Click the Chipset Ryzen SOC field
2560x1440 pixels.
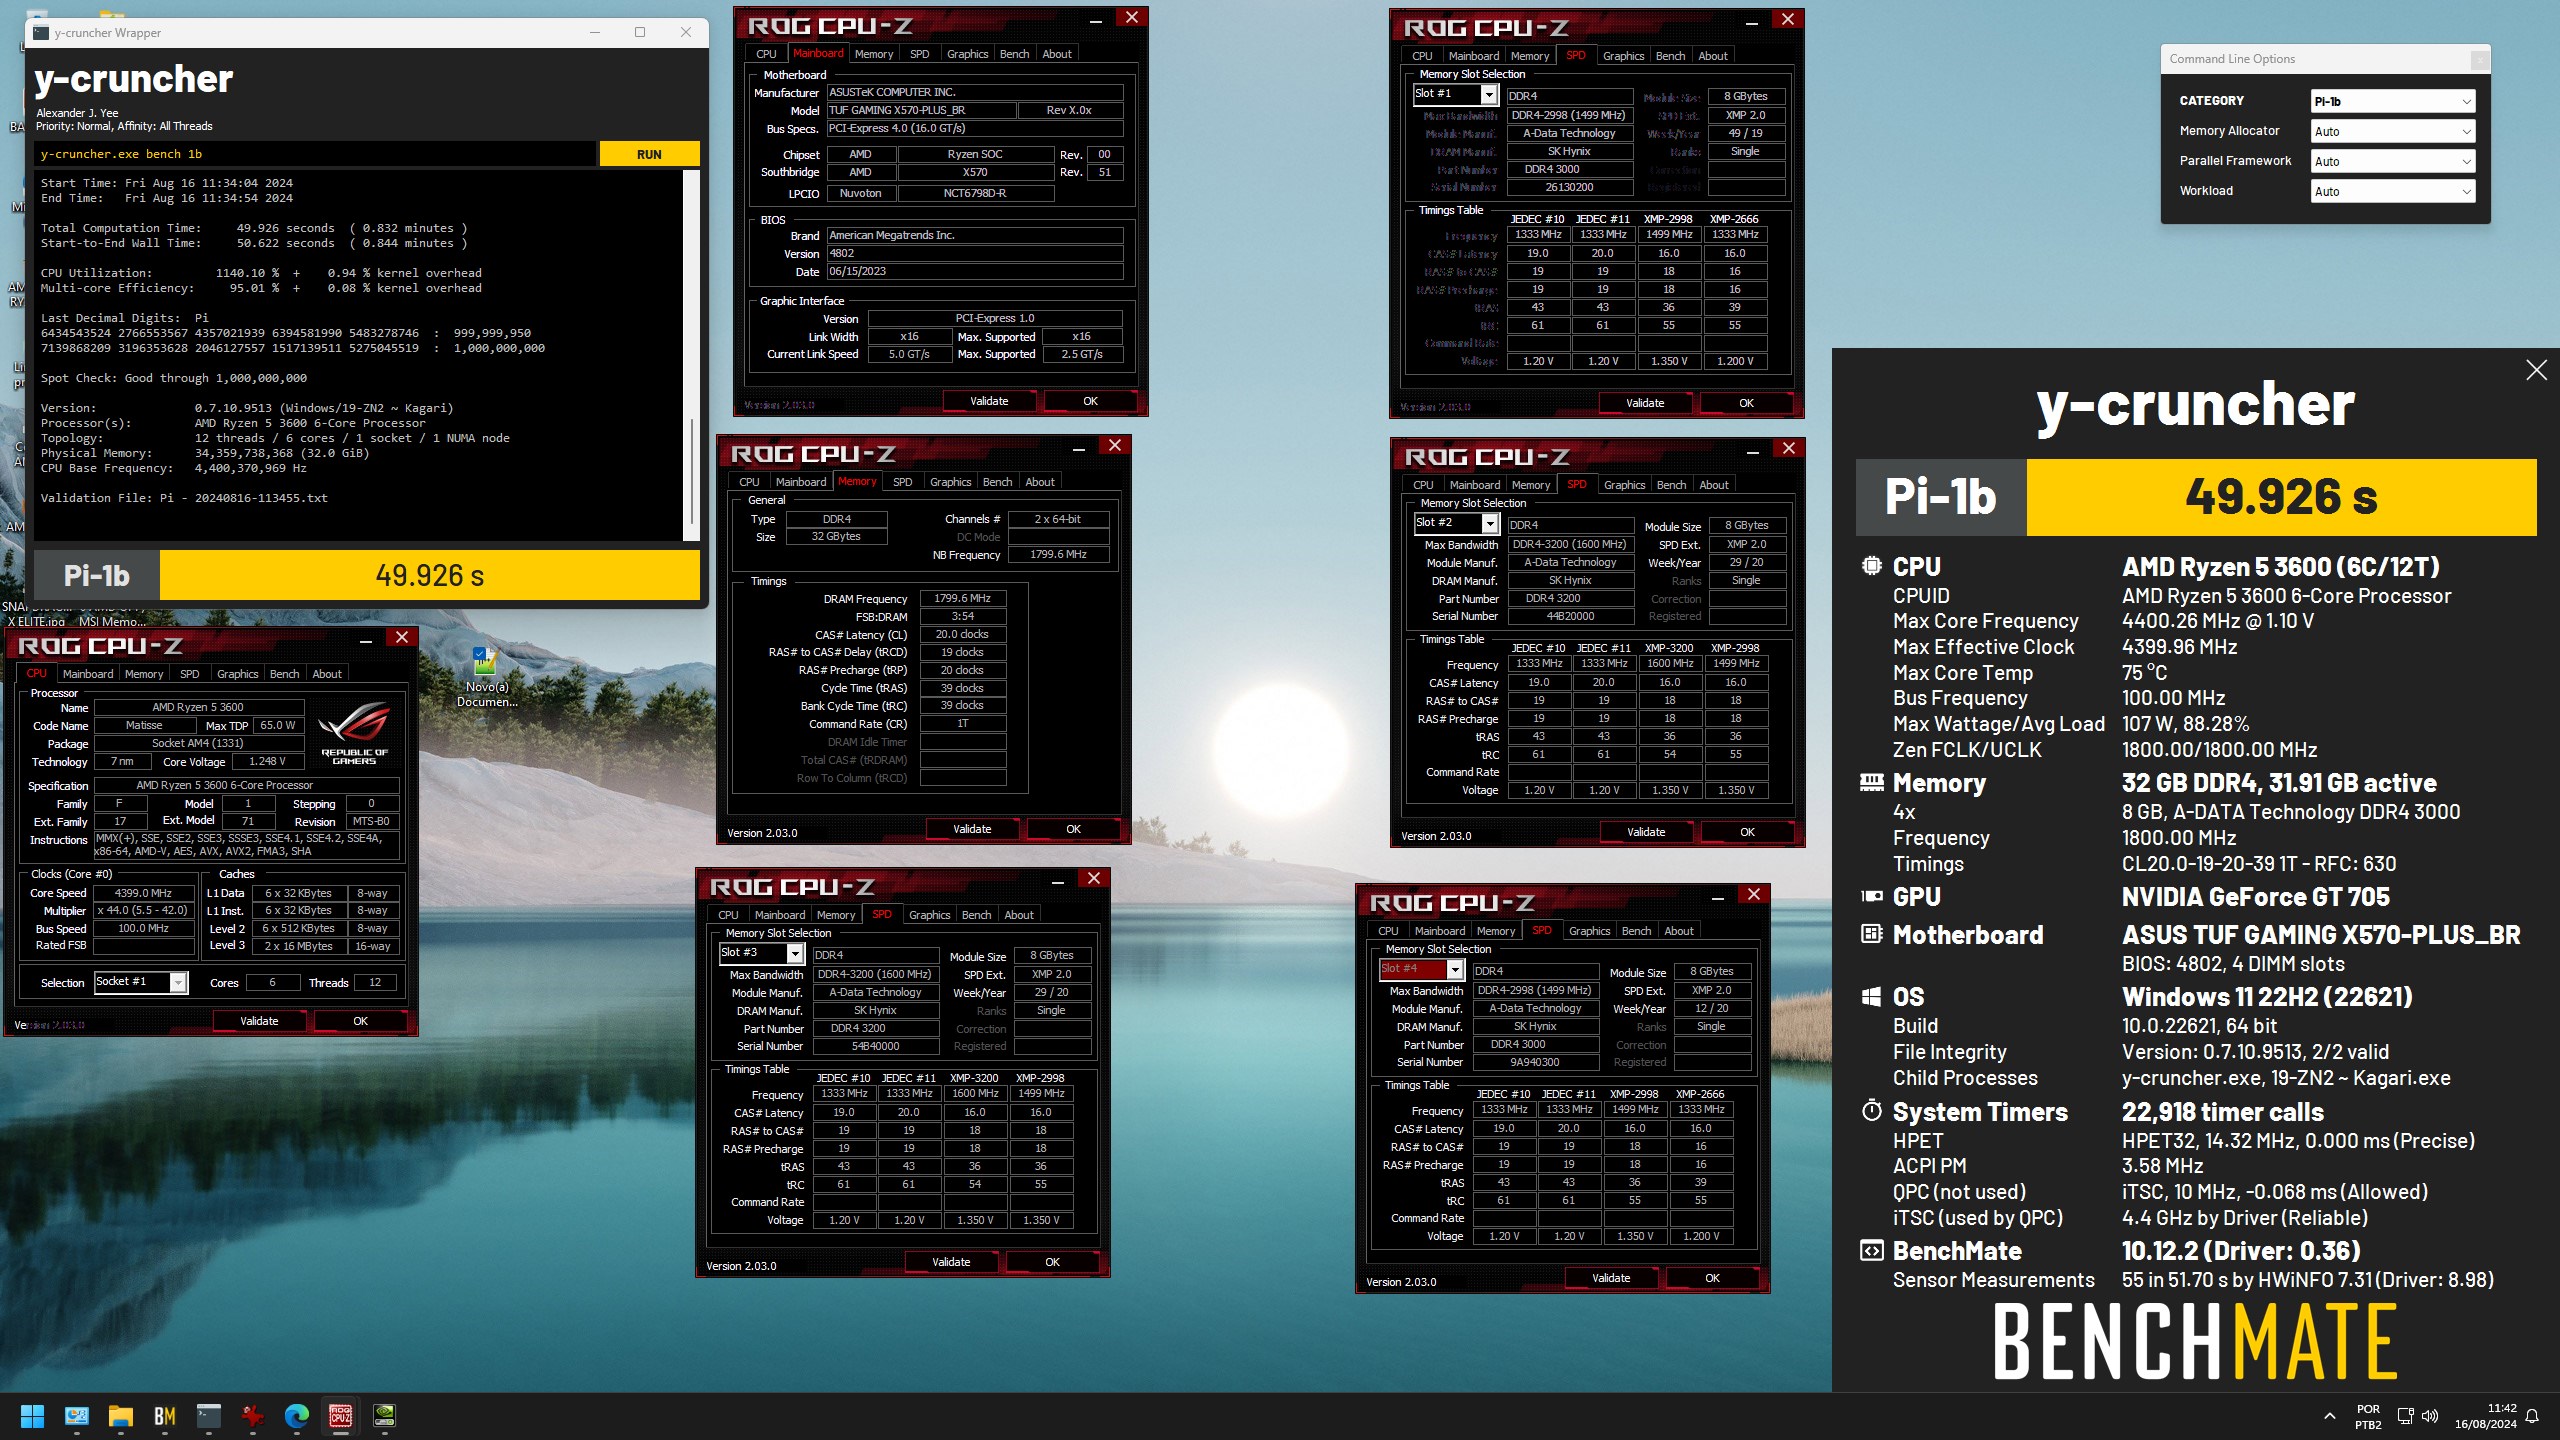(975, 154)
